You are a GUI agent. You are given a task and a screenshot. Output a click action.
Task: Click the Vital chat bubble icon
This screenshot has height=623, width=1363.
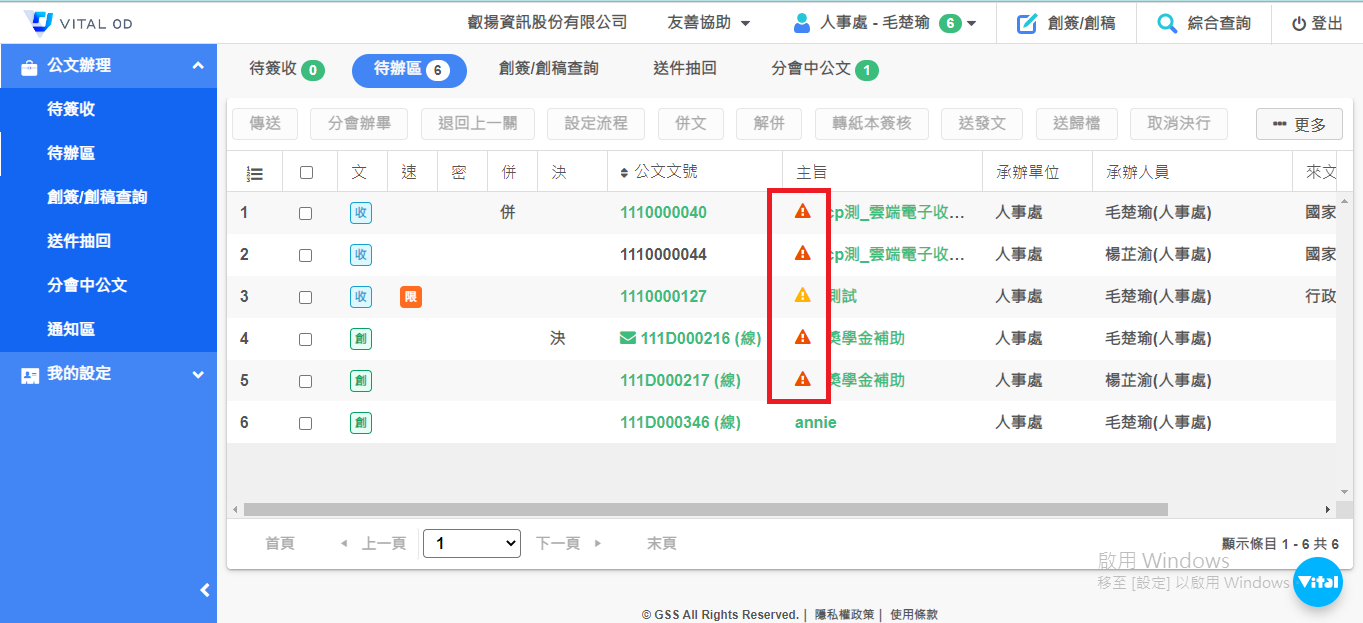pyautogui.click(x=1317, y=582)
